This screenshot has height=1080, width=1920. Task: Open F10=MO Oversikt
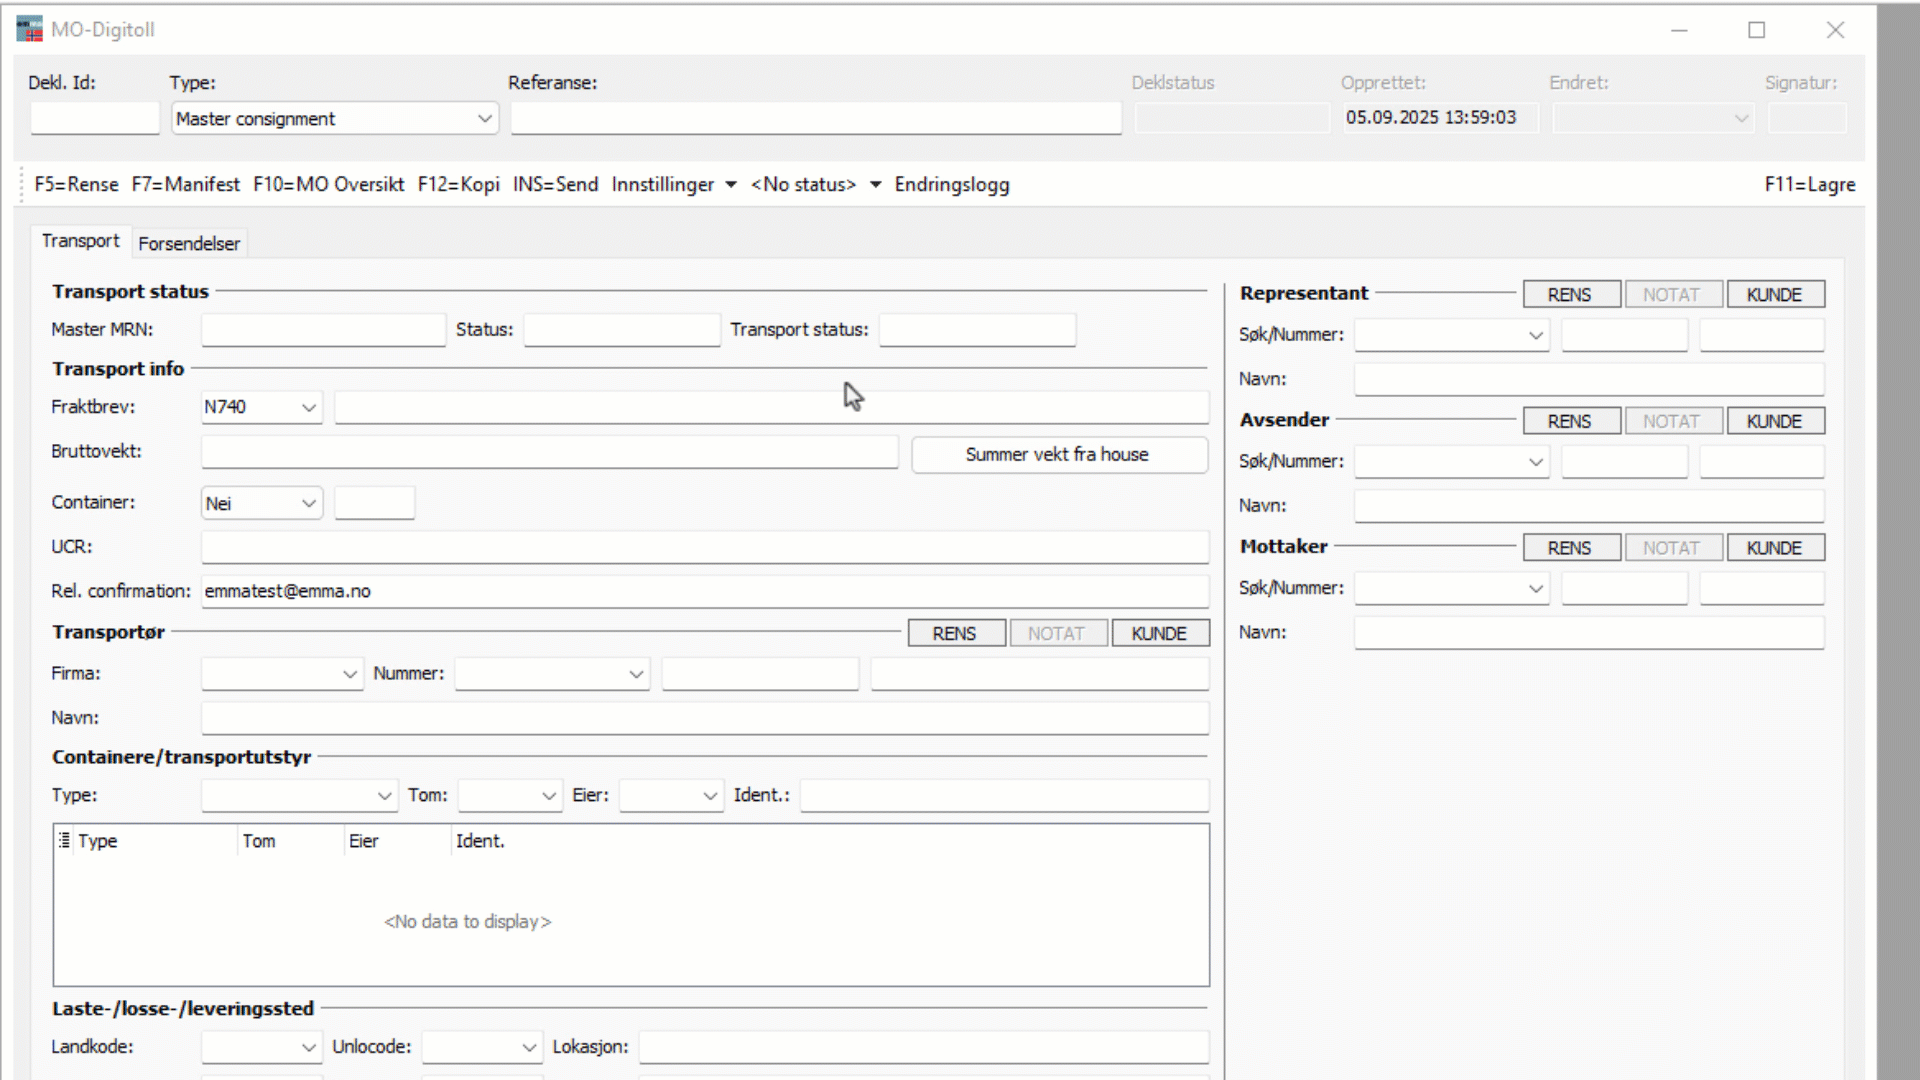[x=329, y=184]
